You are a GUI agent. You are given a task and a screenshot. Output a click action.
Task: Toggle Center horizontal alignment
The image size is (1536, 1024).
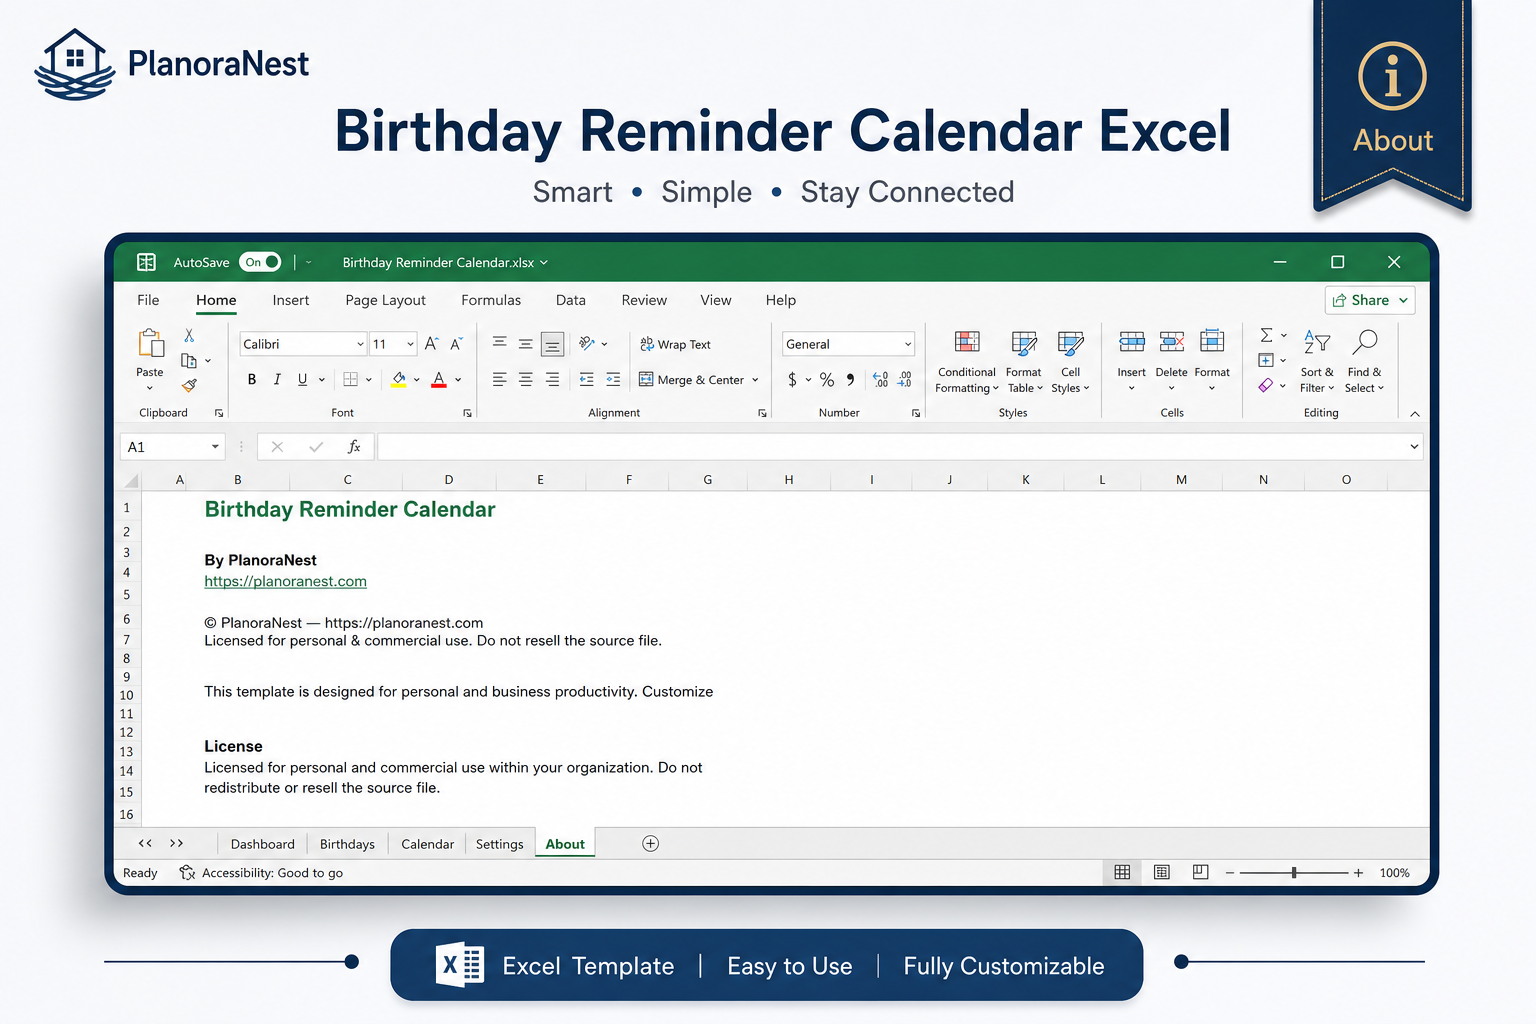525,379
